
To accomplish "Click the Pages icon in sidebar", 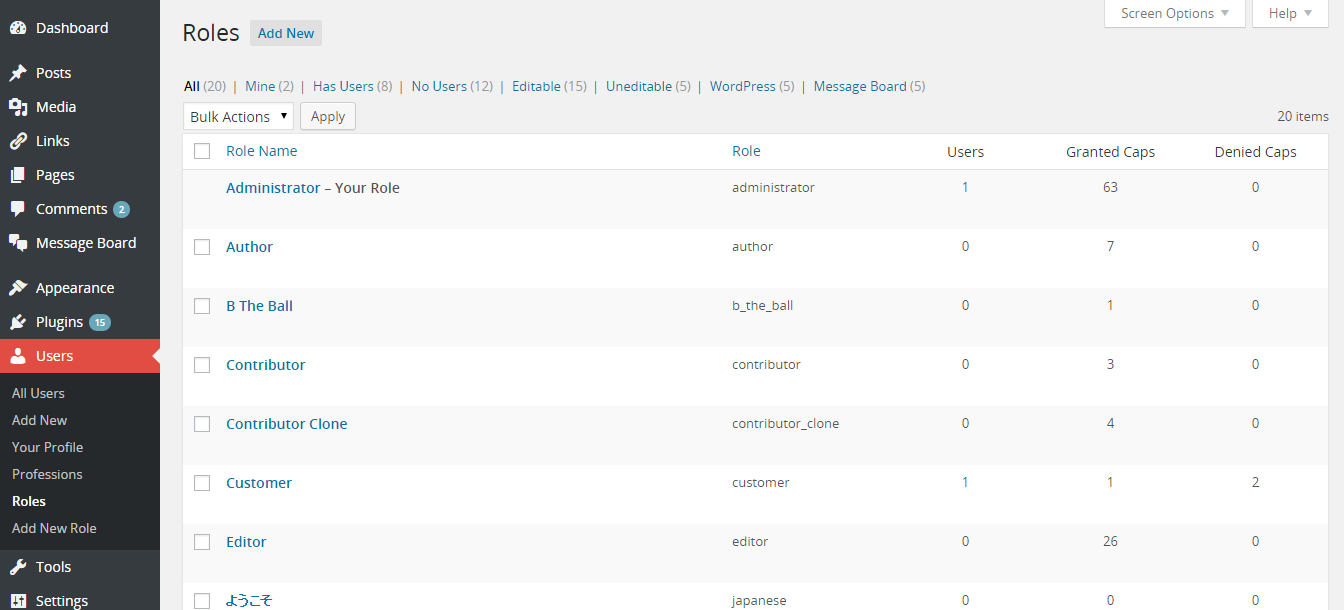I will tap(18, 175).
